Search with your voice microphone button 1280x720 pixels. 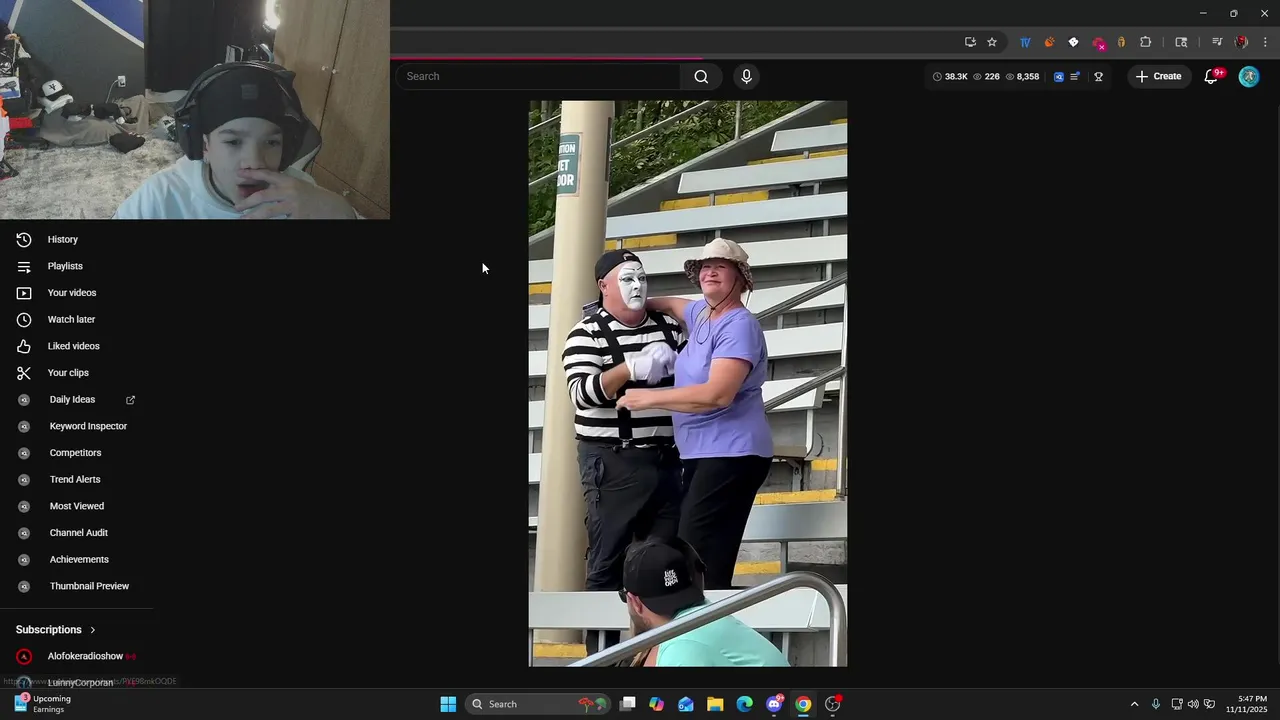point(746,76)
